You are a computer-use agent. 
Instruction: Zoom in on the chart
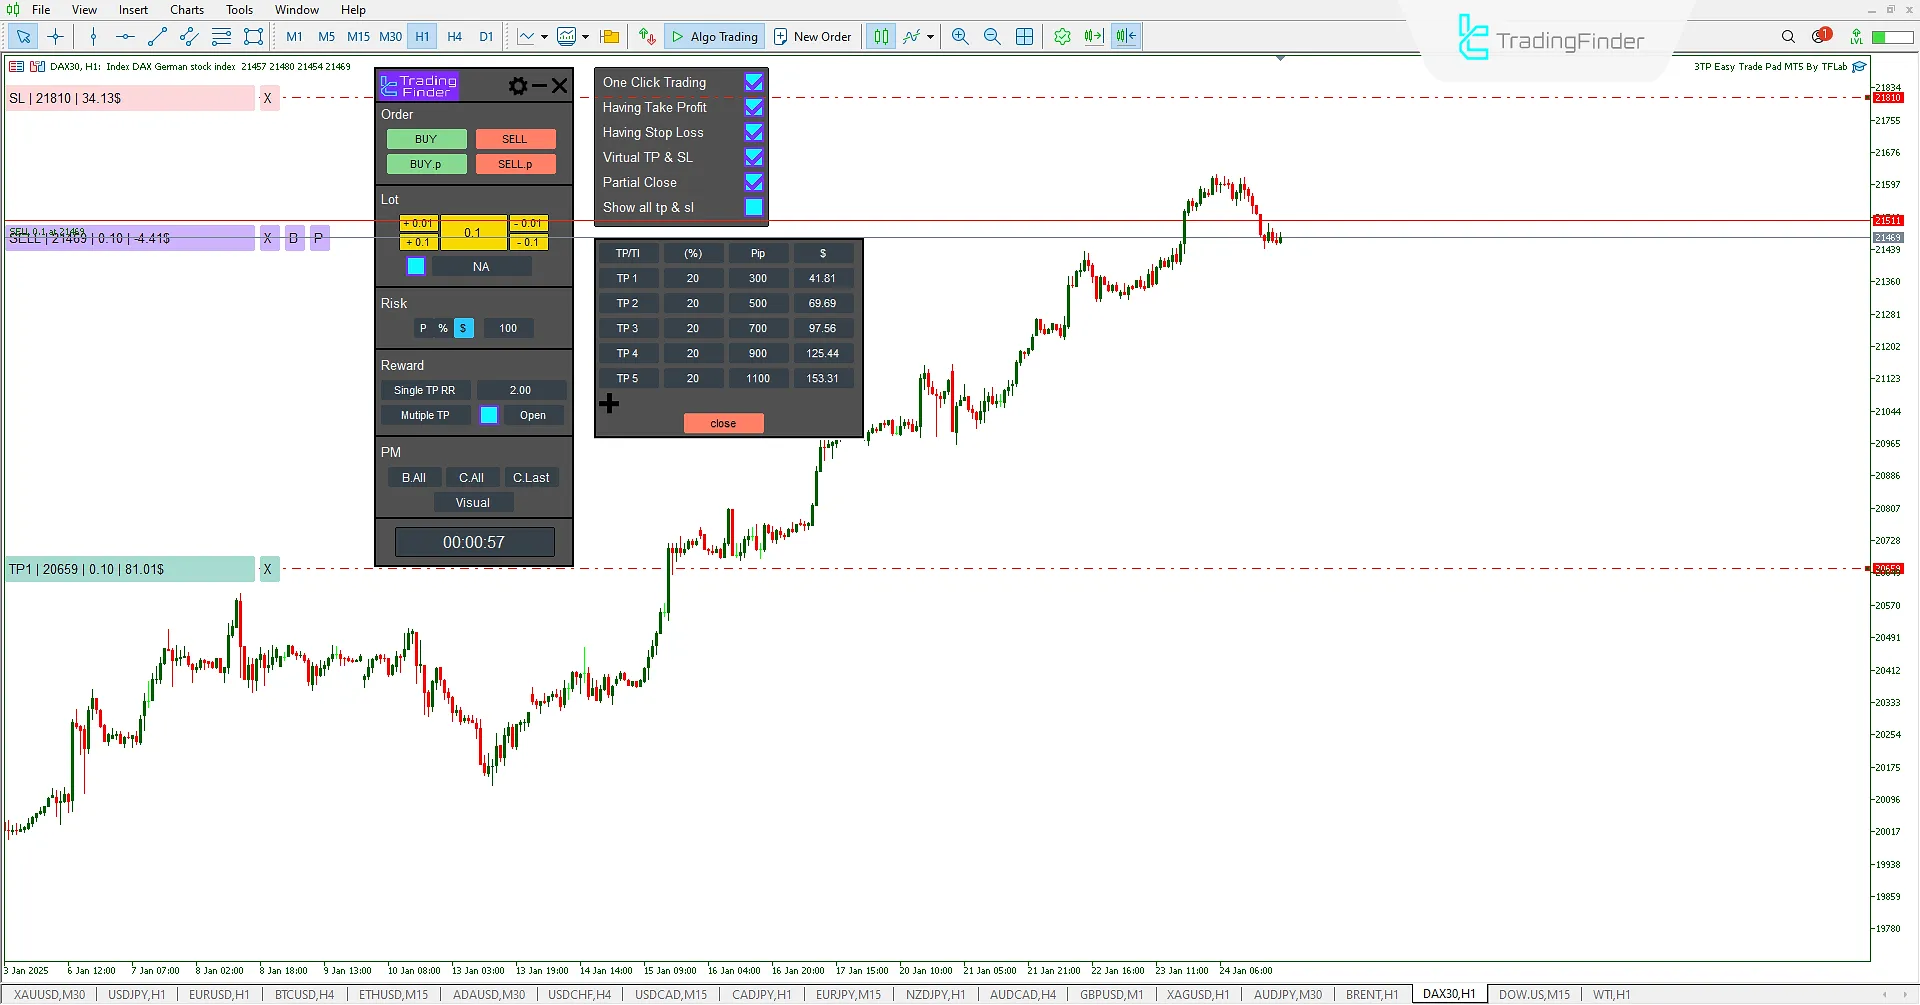click(x=959, y=36)
